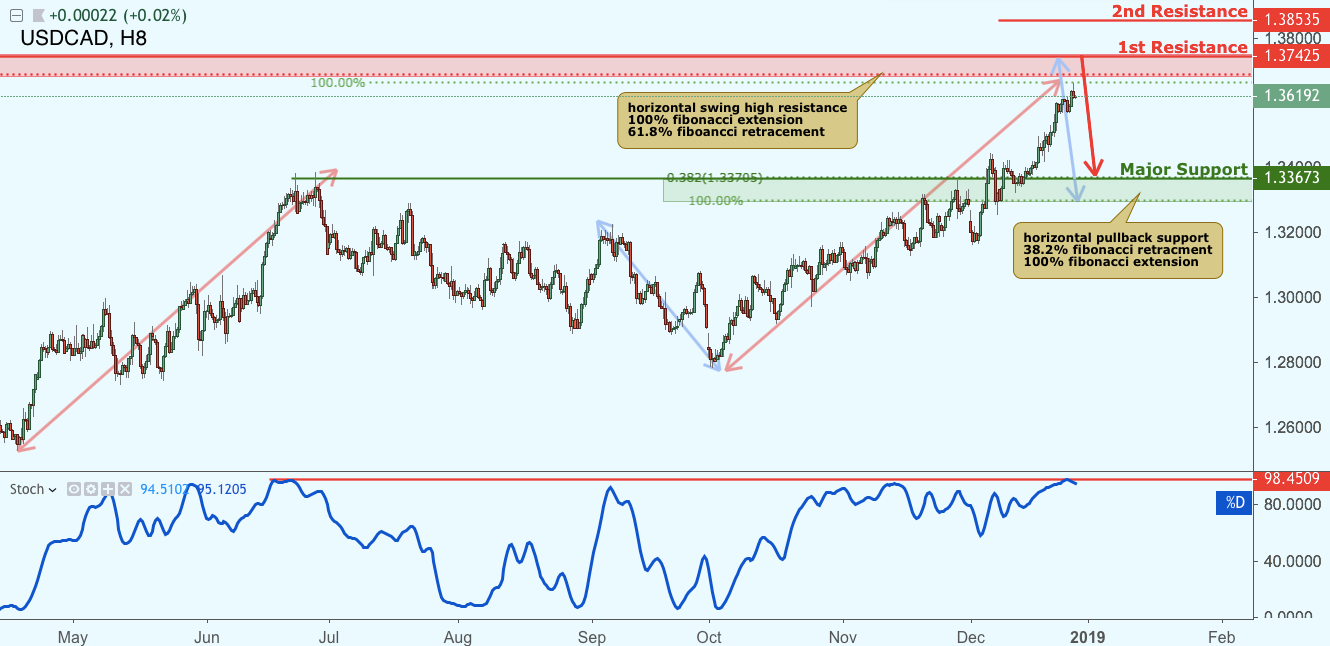This screenshot has height=646, width=1330.
Task: Click the 1st Resistance text
Action: point(1182,47)
